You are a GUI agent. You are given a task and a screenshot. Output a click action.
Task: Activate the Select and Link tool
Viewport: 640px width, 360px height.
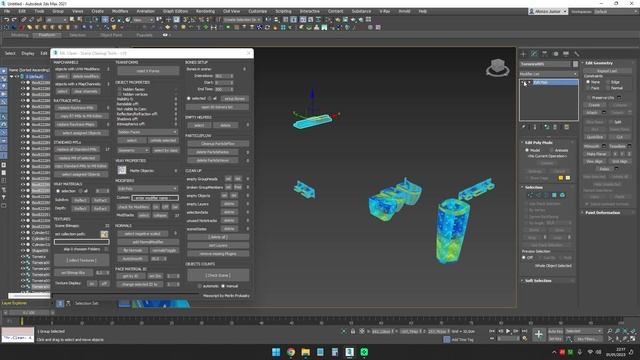(24, 20)
